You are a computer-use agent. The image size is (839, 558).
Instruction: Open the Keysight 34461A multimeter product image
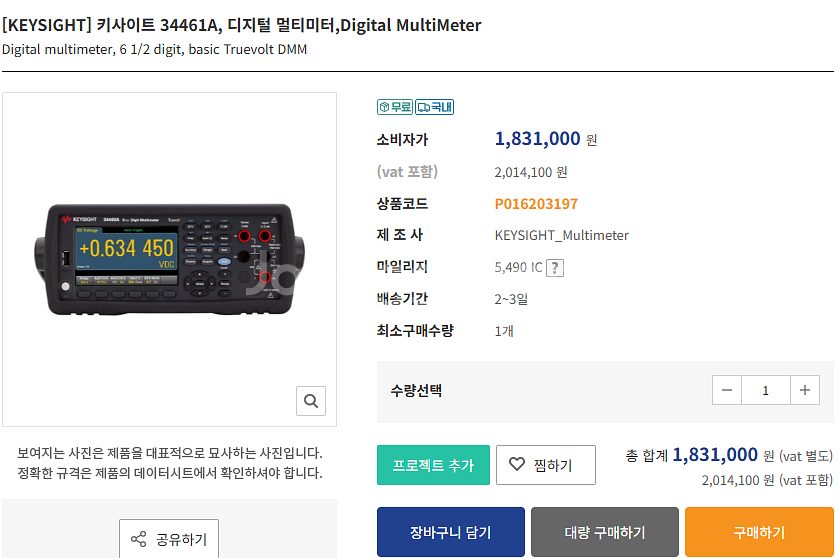click(x=169, y=259)
